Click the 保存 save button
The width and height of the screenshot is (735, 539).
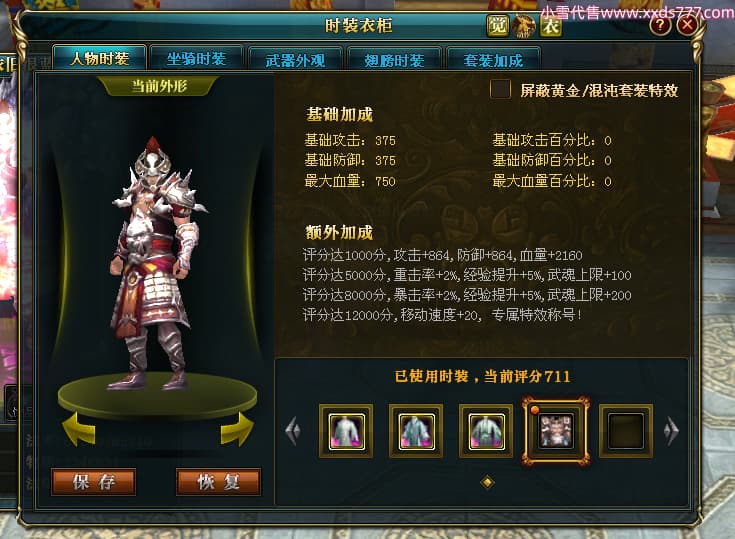pos(93,481)
